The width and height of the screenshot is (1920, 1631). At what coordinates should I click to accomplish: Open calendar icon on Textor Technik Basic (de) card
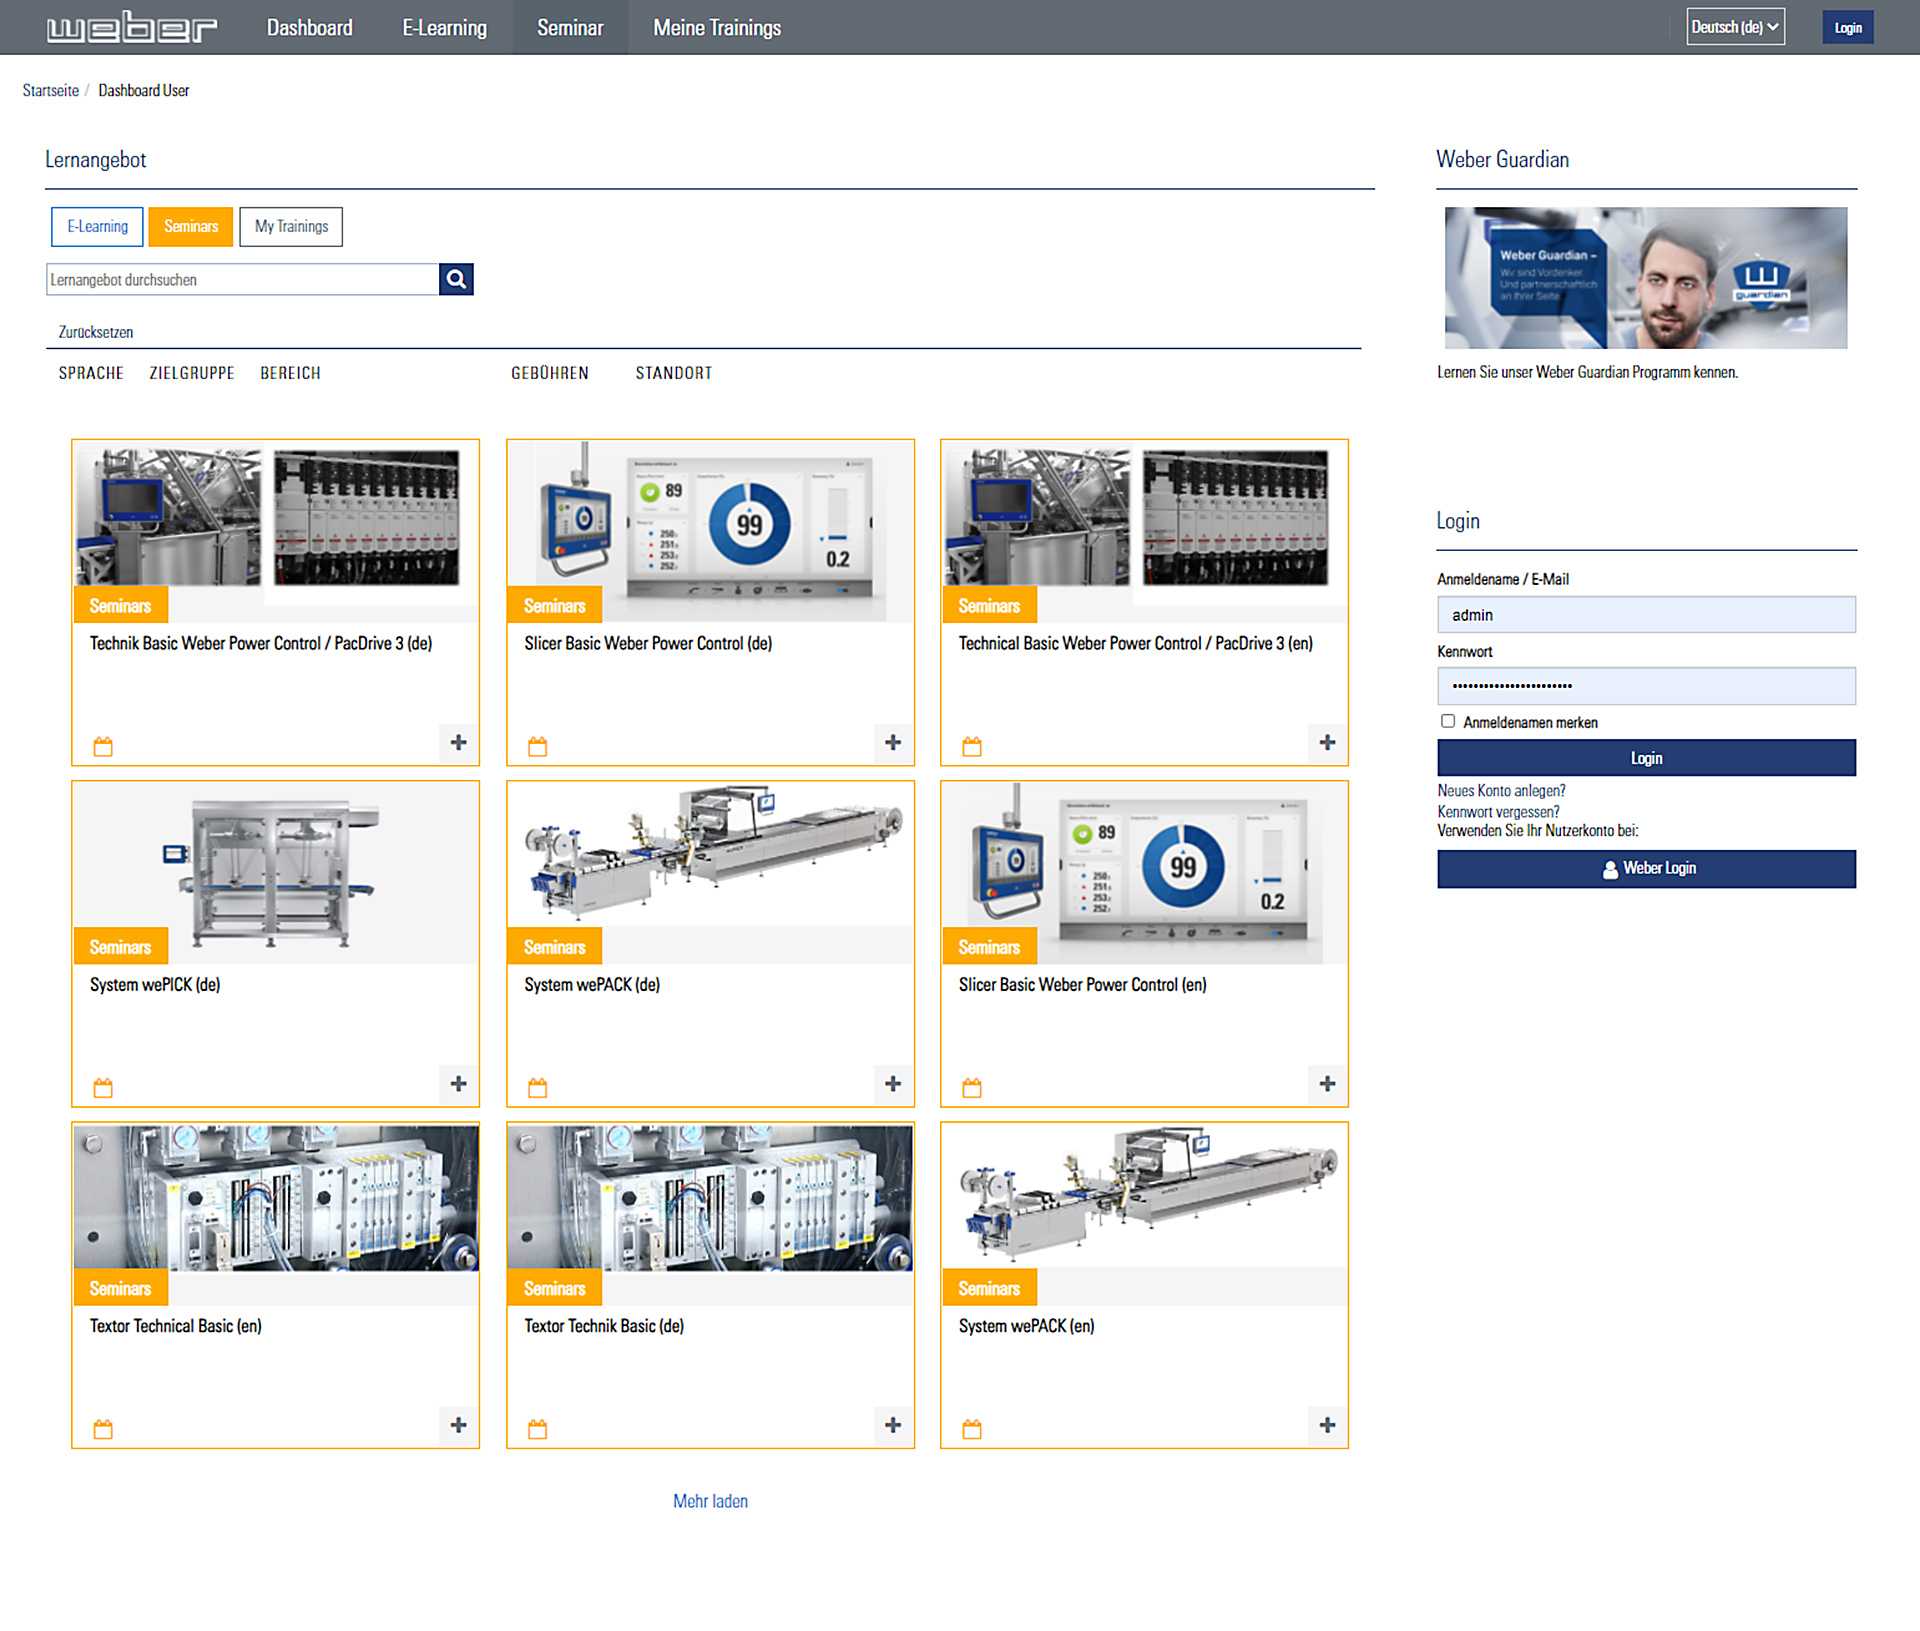point(537,1430)
